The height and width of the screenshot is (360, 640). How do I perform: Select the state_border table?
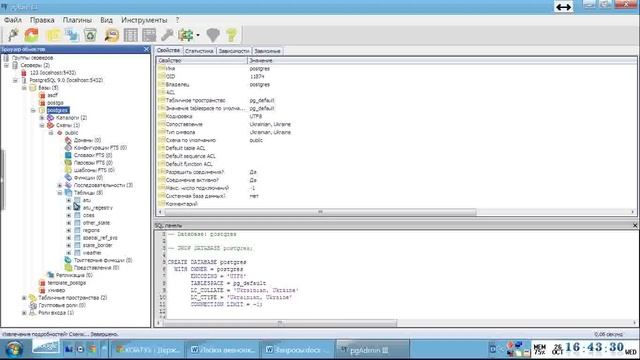pos(98,245)
